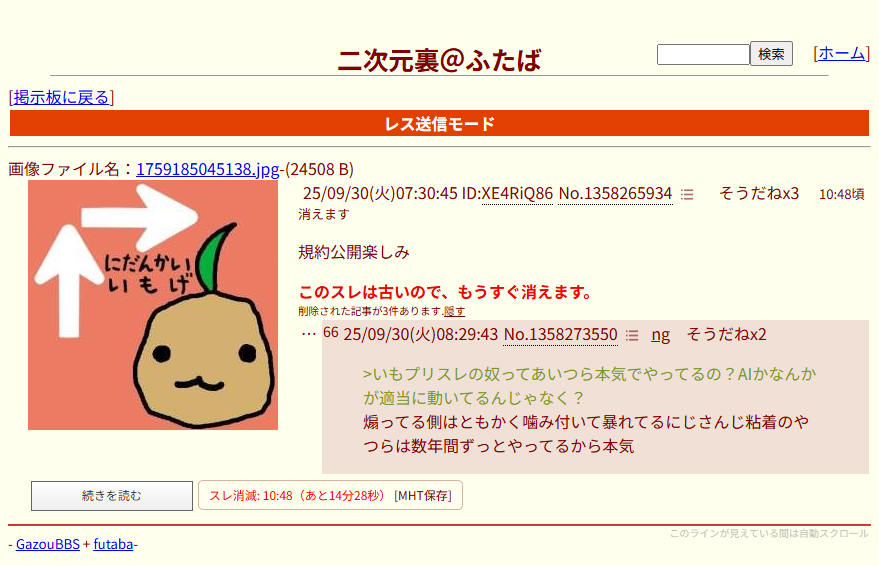View the potato thumbnail image

pos(153,305)
